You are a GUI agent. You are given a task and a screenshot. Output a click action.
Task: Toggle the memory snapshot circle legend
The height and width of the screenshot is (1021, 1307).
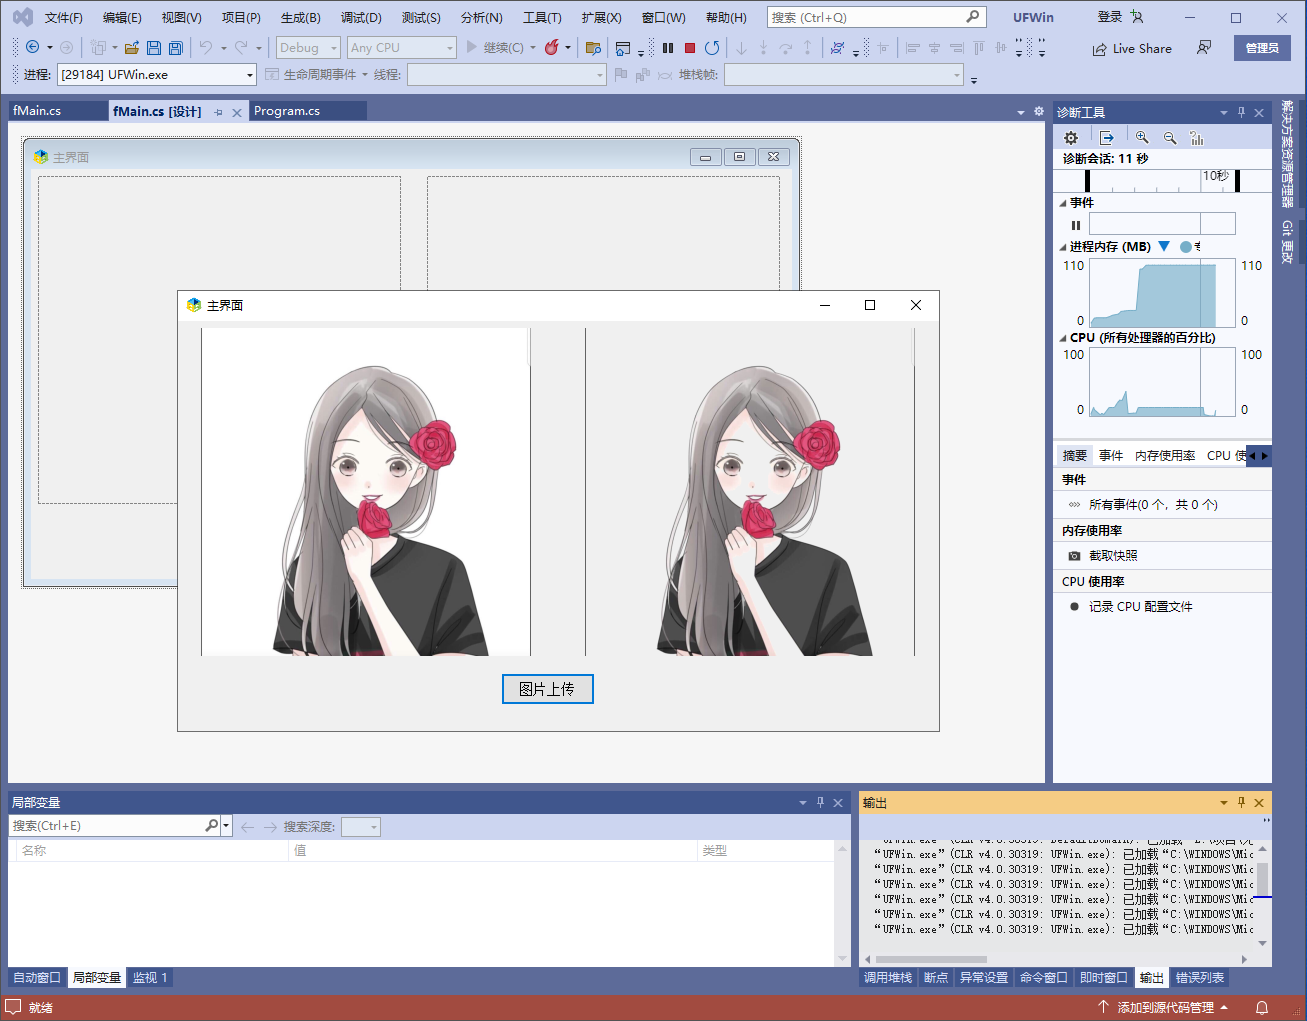(1186, 247)
